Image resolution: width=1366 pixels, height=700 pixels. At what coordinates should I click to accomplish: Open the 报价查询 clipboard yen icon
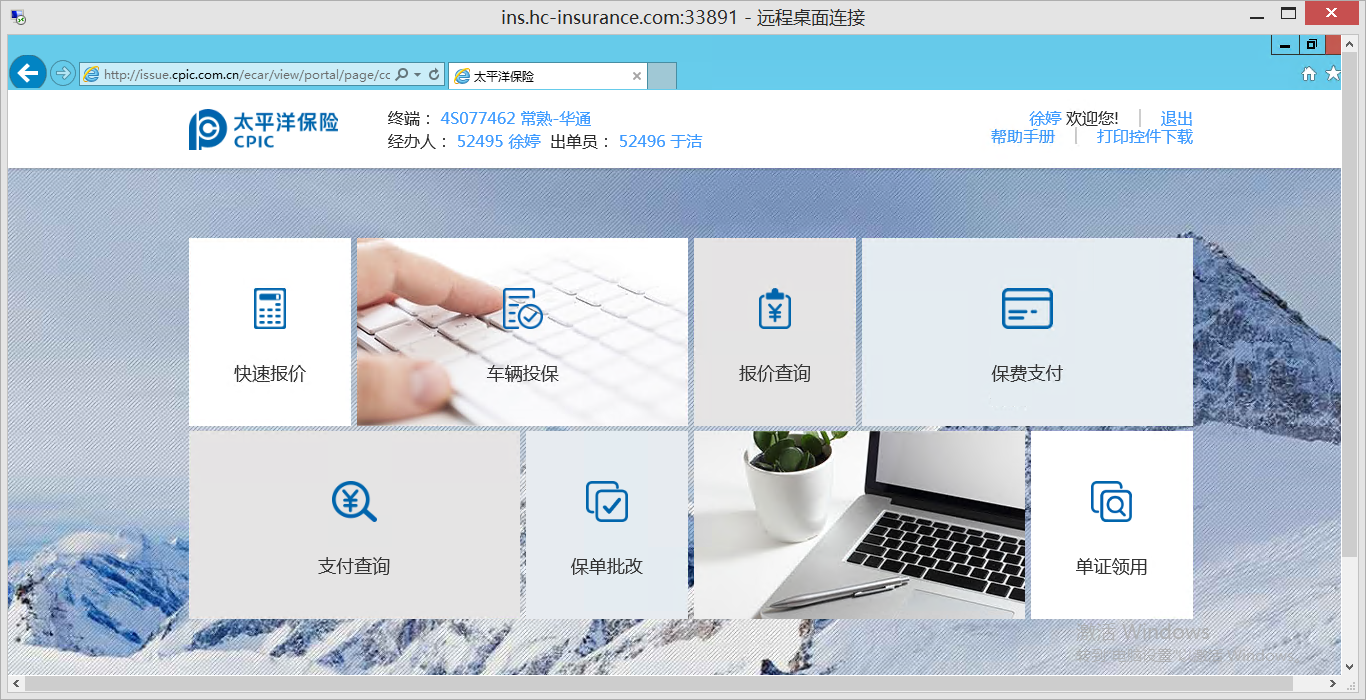pos(774,308)
